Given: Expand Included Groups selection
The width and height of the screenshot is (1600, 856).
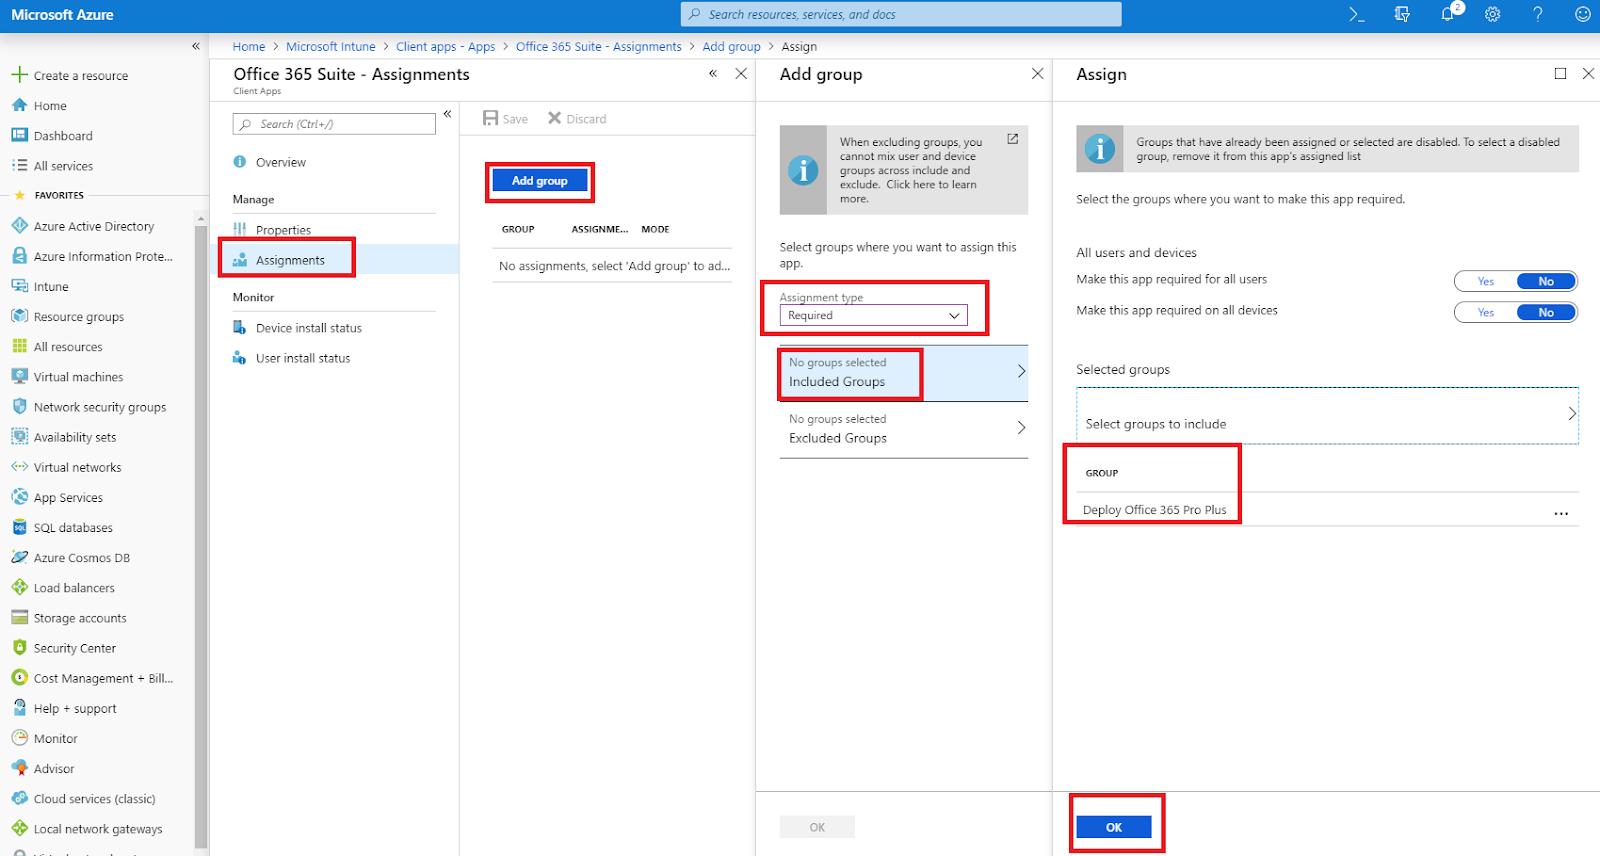Looking at the screenshot, I should click(904, 372).
